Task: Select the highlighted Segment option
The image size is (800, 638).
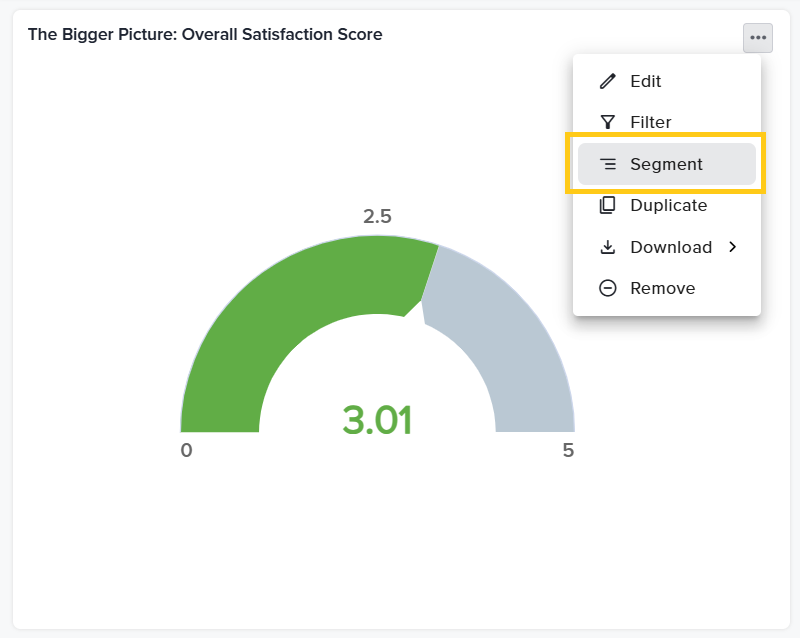Action: [x=666, y=164]
